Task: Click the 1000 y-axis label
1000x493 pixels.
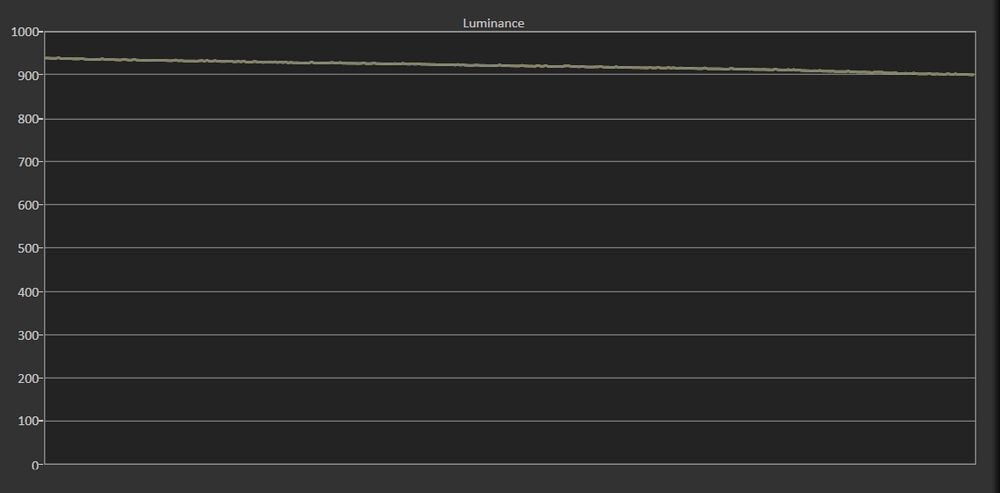Action: point(23,32)
